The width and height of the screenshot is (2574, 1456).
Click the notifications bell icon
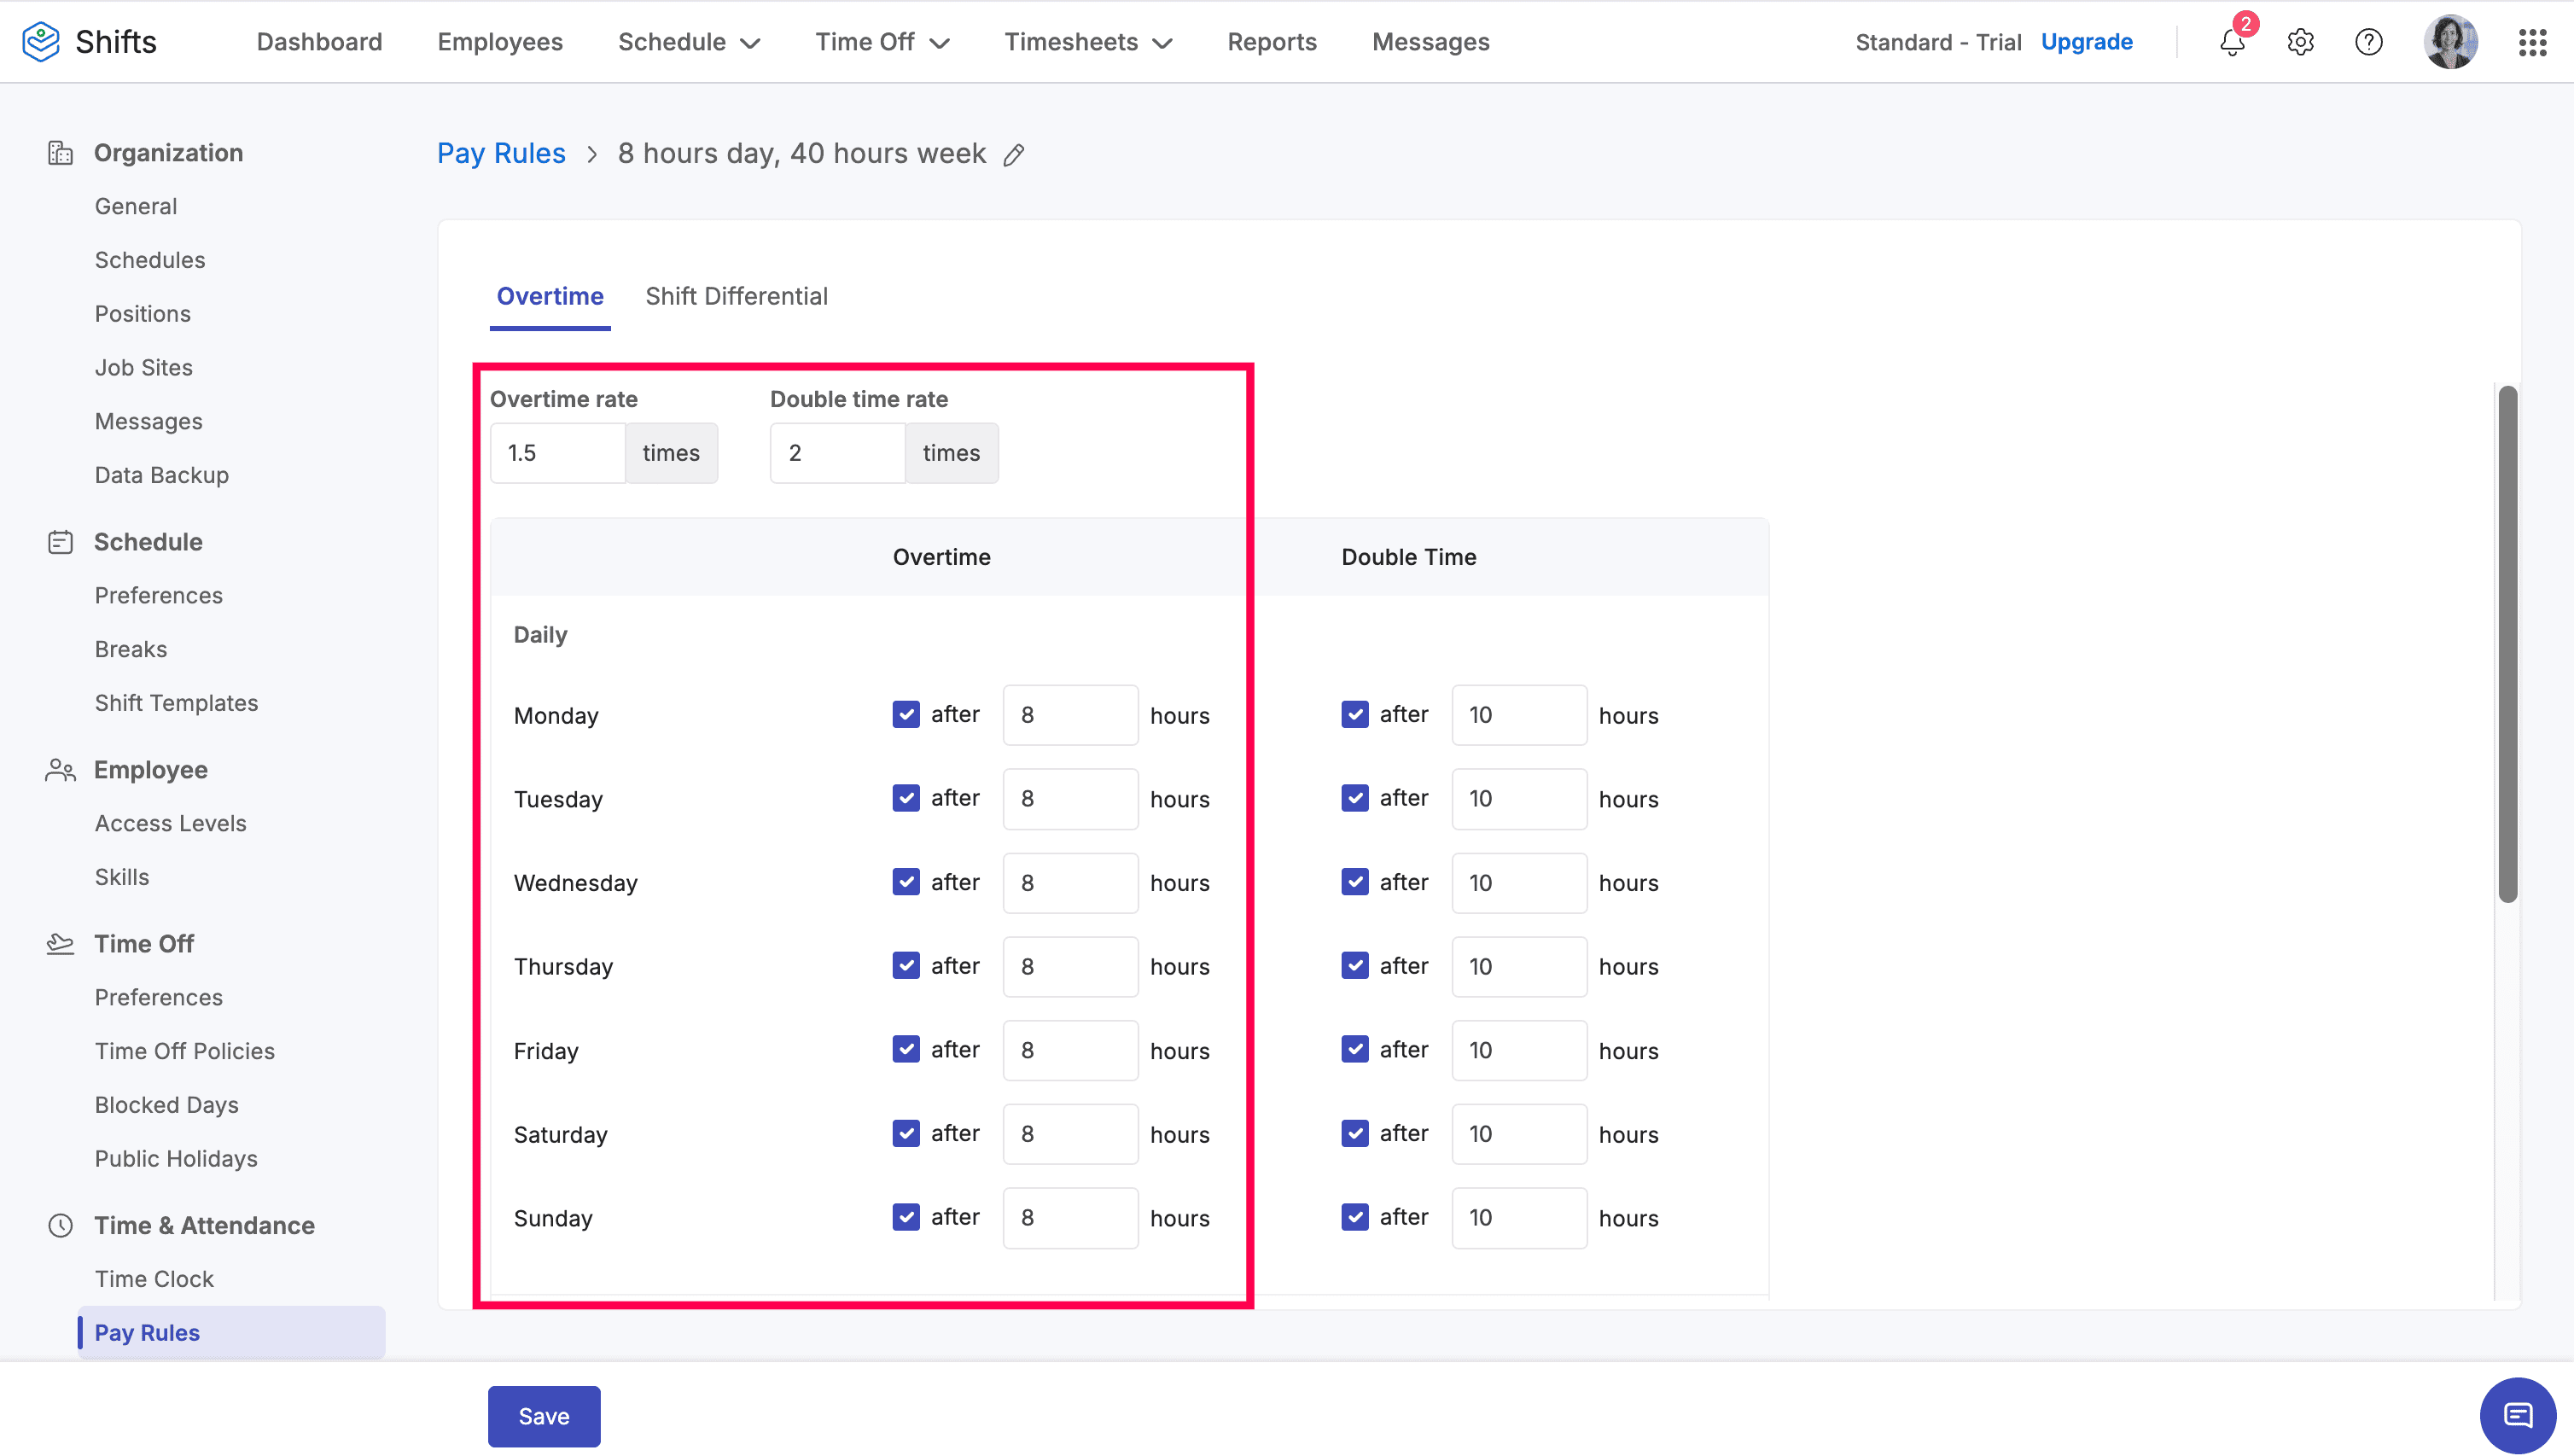pyautogui.click(x=2231, y=42)
